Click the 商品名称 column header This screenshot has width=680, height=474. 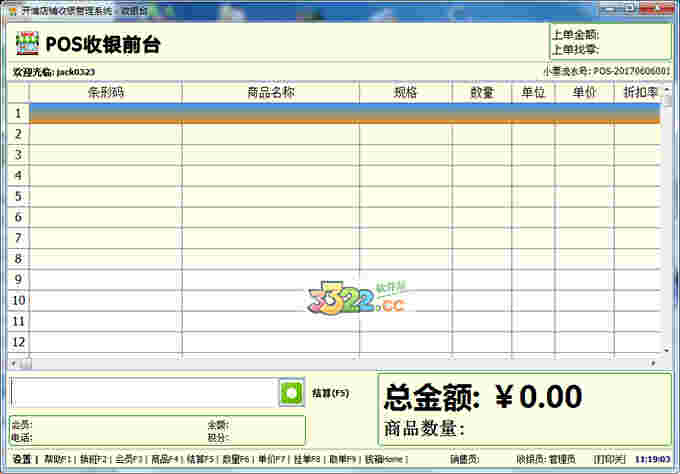(x=271, y=92)
